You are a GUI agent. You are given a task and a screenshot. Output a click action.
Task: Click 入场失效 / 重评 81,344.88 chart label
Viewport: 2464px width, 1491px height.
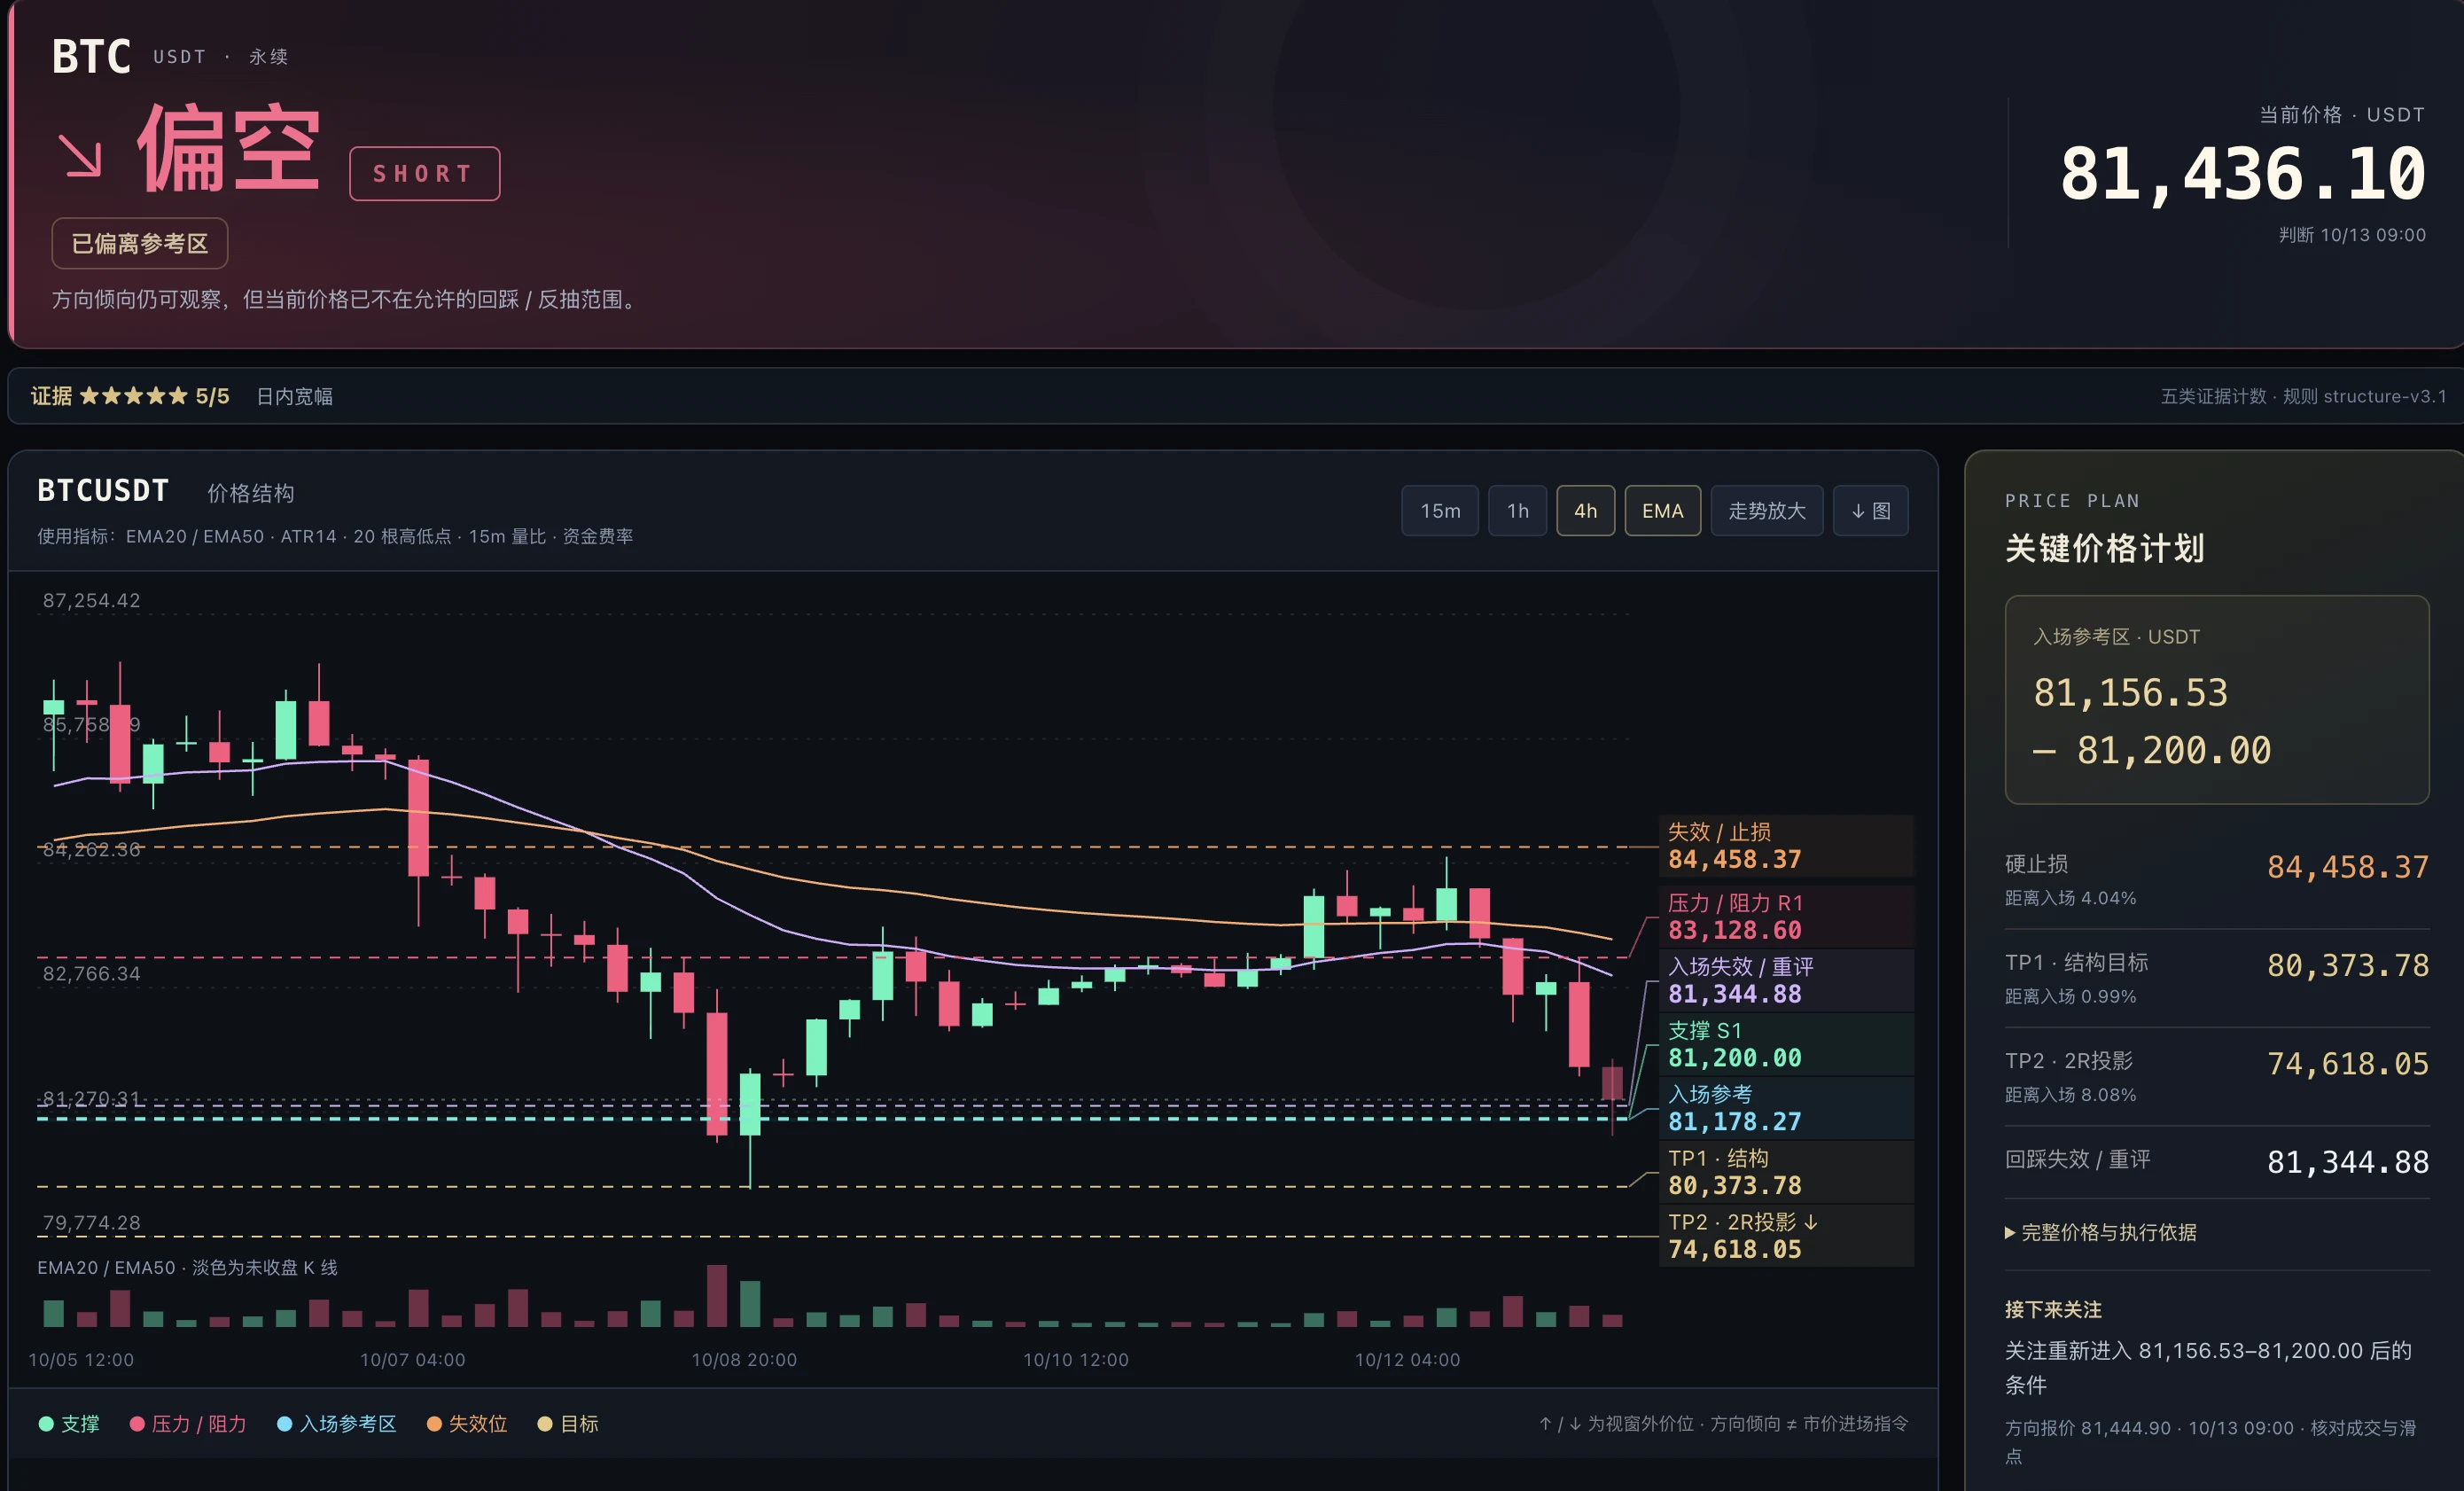[1786, 981]
